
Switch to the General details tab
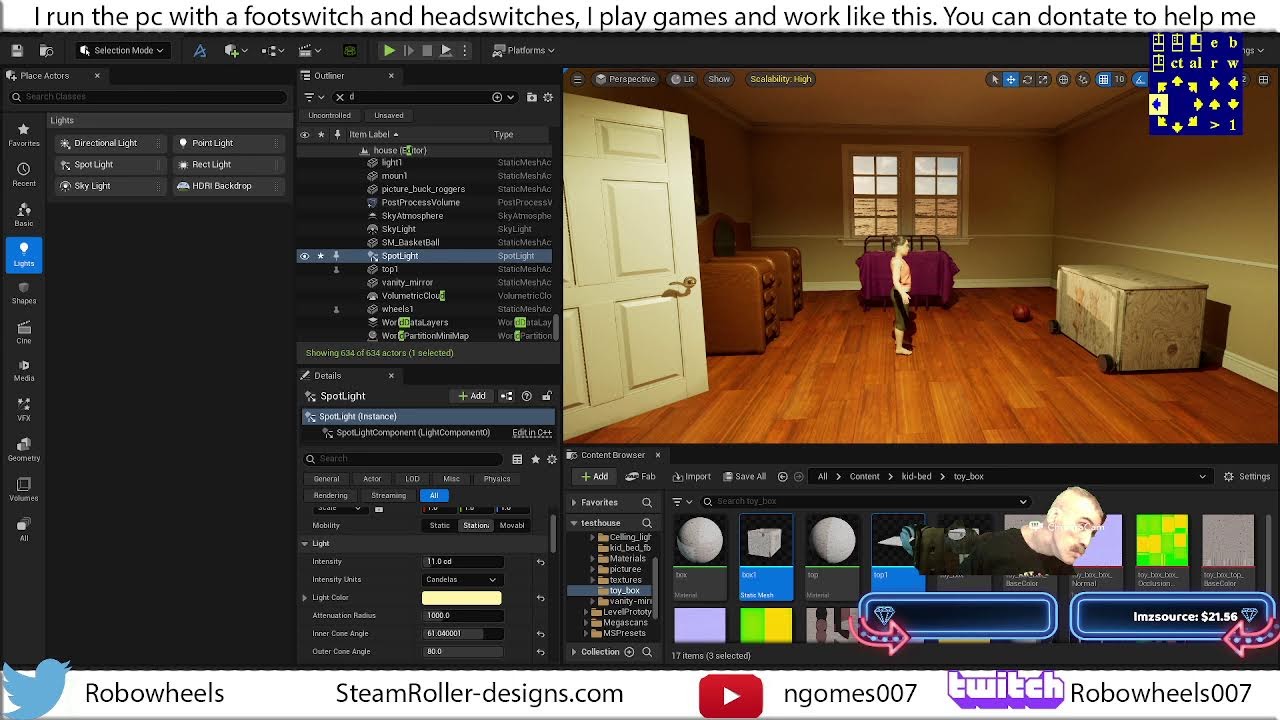[326, 479]
